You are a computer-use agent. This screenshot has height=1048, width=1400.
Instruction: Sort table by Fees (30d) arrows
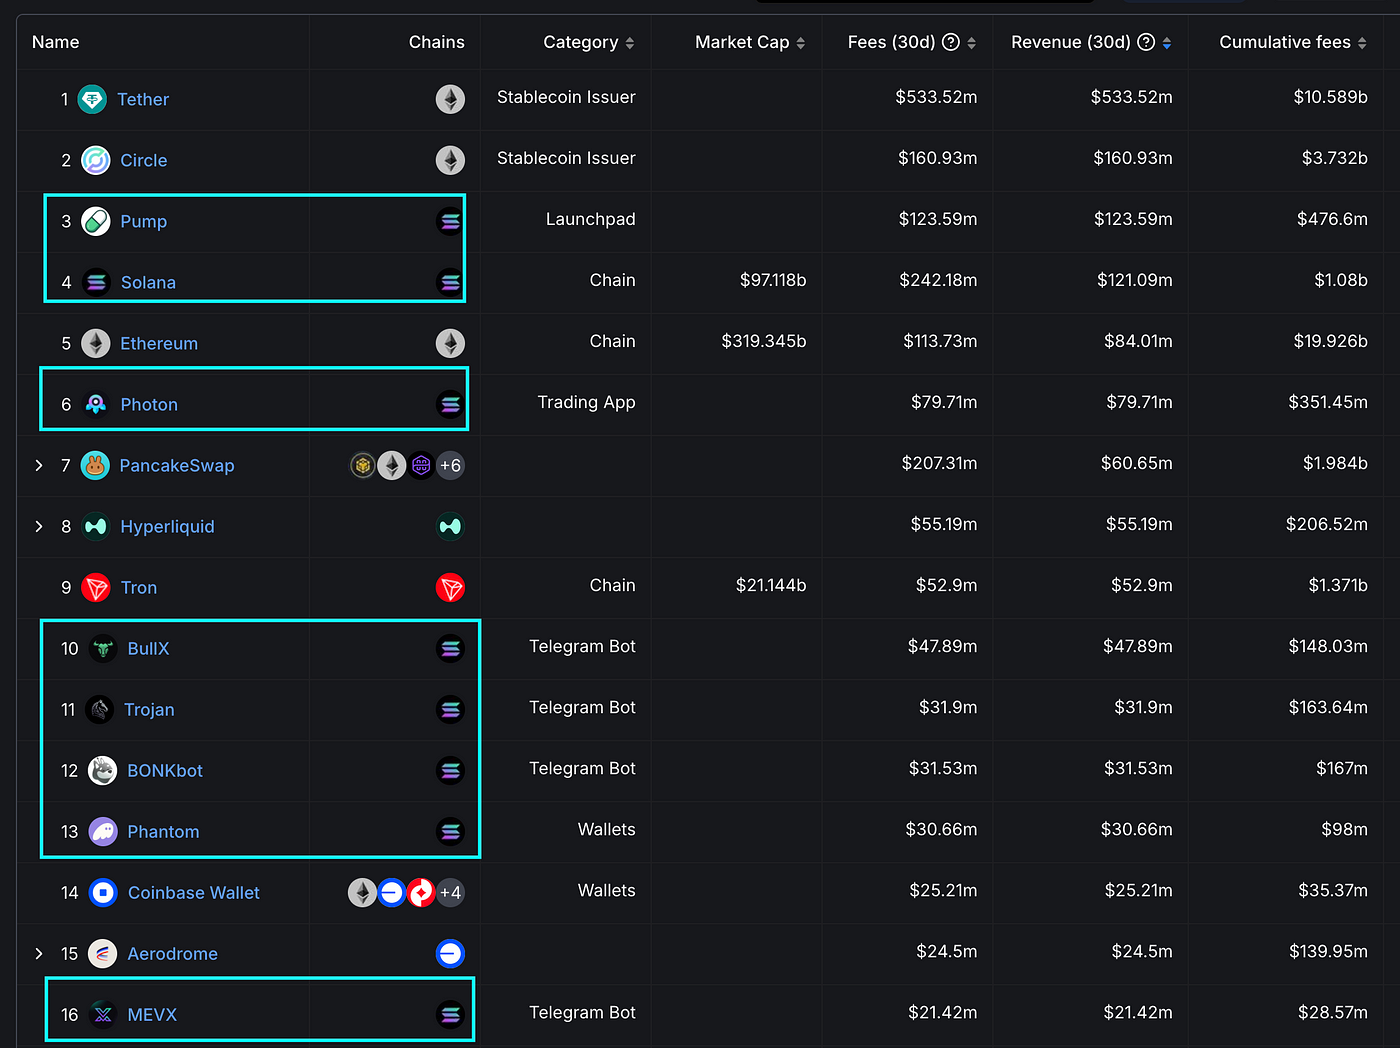pyautogui.click(x=971, y=43)
